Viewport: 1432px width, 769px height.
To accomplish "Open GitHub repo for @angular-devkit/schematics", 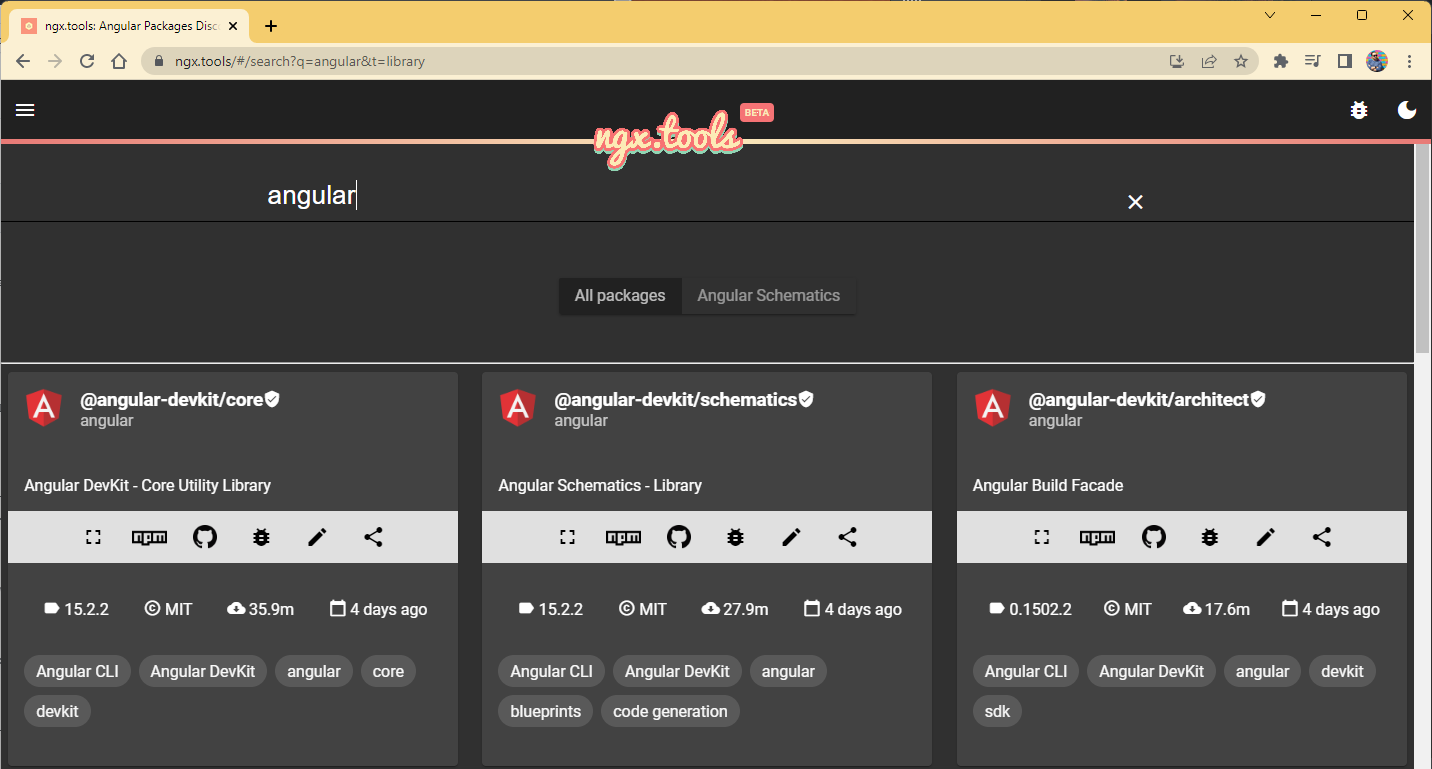I will (679, 537).
